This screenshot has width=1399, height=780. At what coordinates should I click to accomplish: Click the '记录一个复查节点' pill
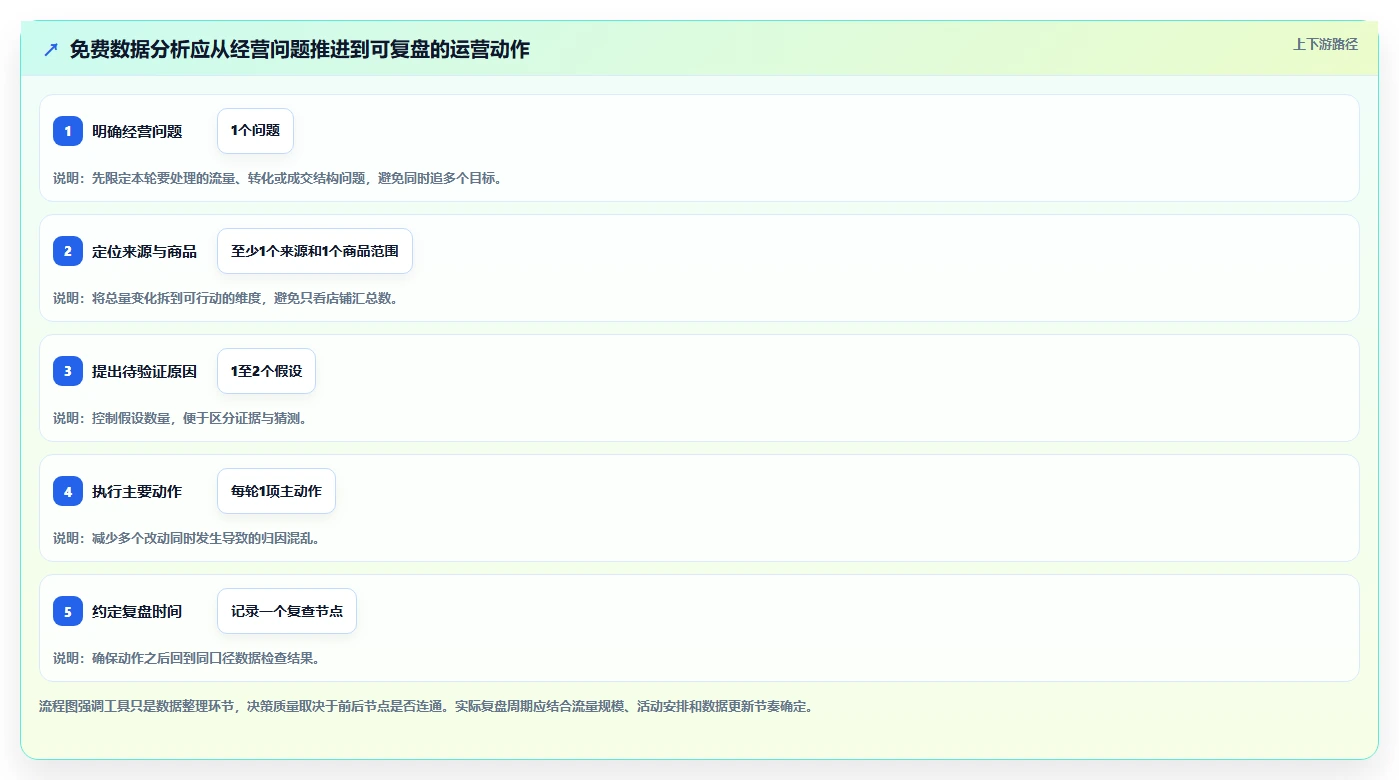287,611
